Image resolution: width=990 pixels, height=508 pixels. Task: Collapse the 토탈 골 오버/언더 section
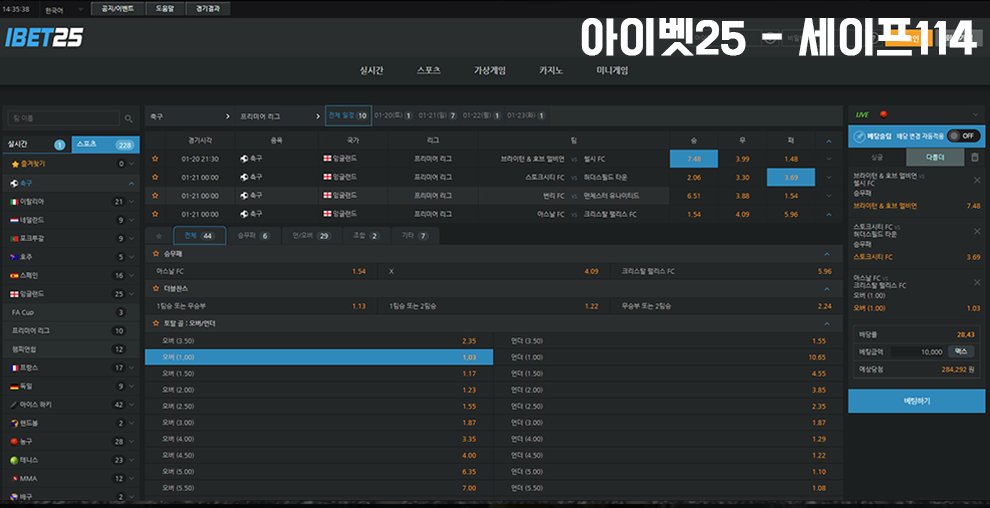pyautogui.click(x=827, y=324)
